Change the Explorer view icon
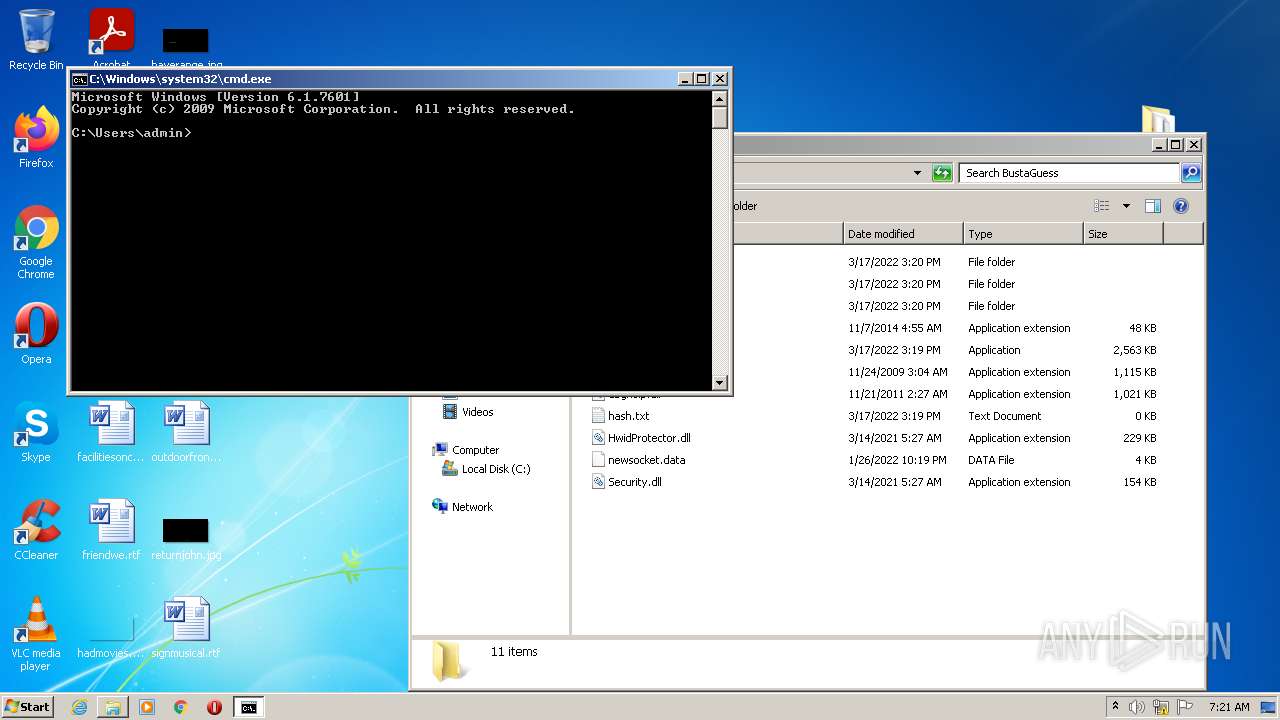This screenshot has width=1280, height=720. click(x=1102, y=206)
